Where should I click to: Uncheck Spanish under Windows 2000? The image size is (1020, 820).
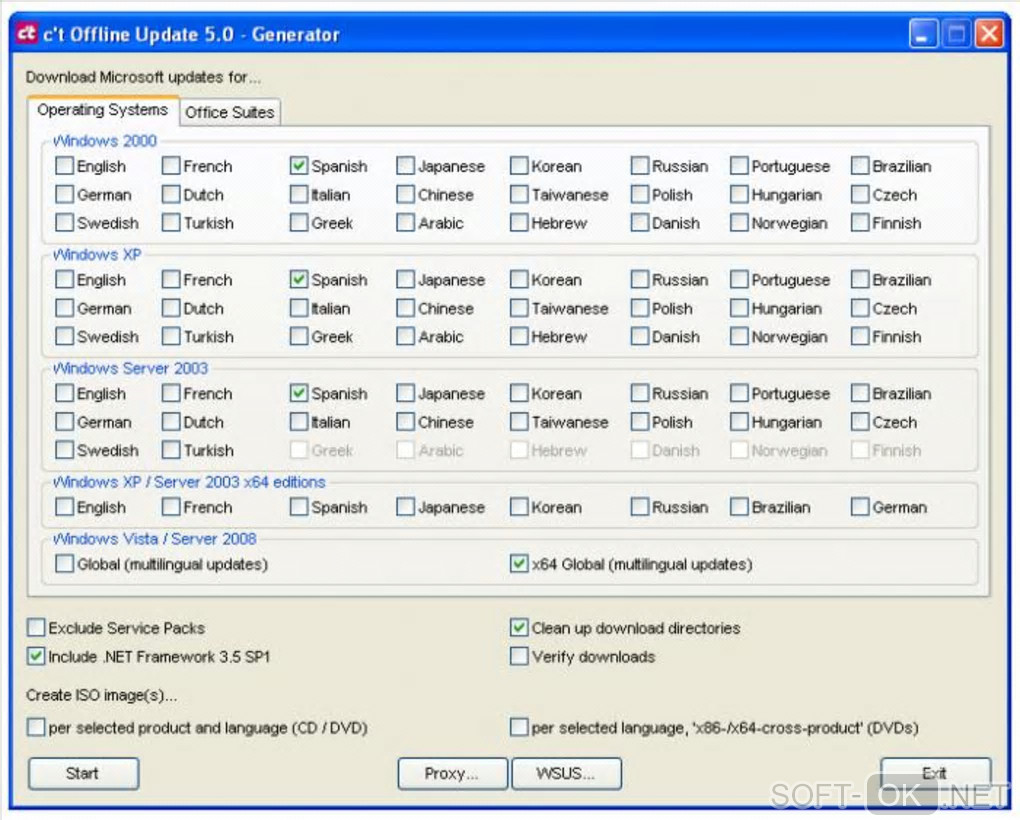(299, 166)
